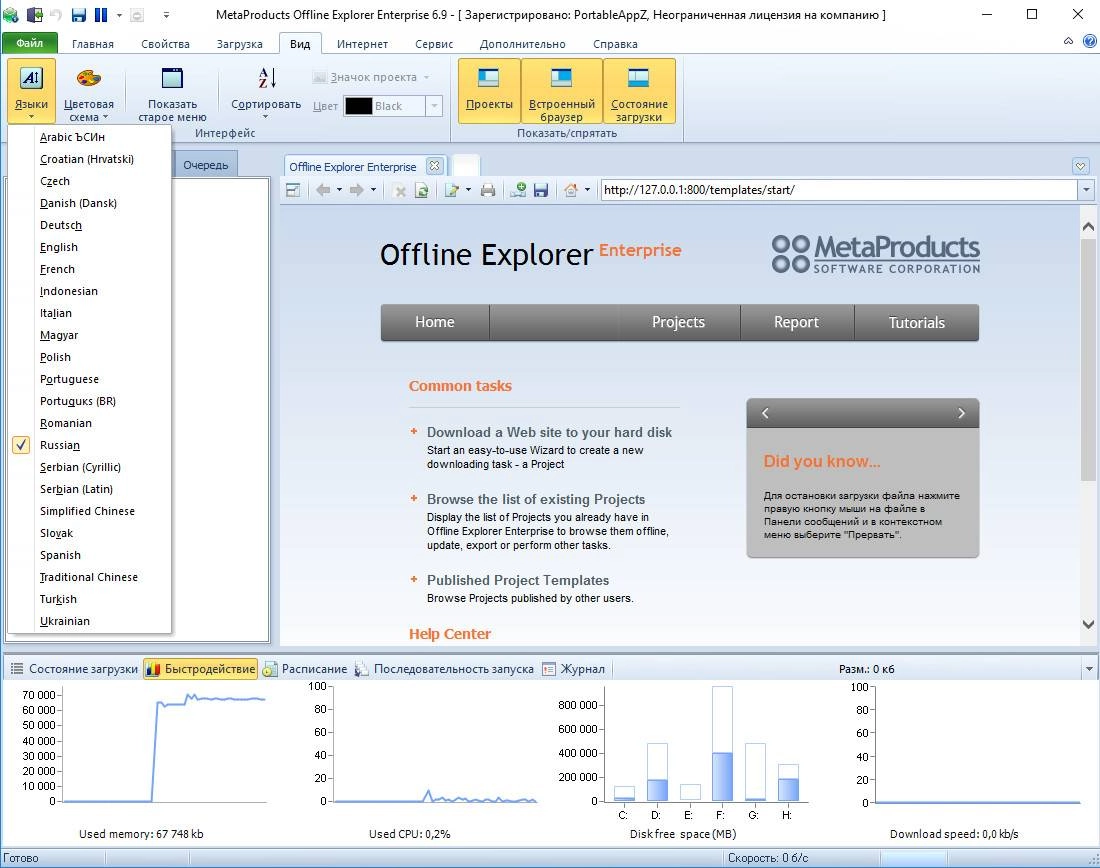Expand the back history dropdown arrow

pyautogui.click(x=339, y=190)
